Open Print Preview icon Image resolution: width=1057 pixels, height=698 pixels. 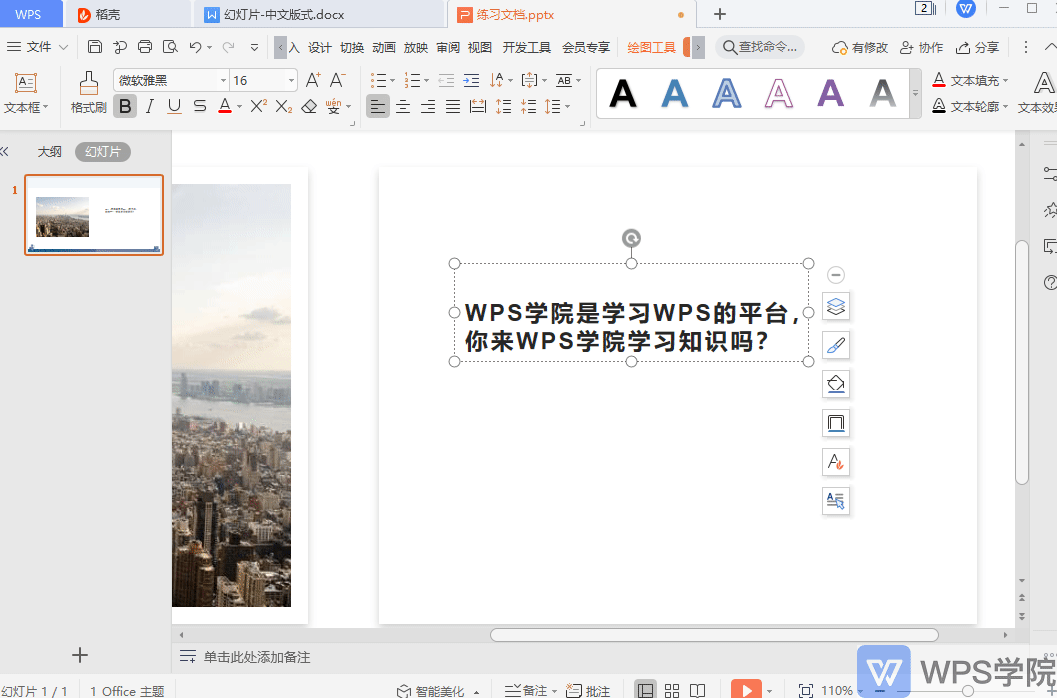click(x=171, y=47)
